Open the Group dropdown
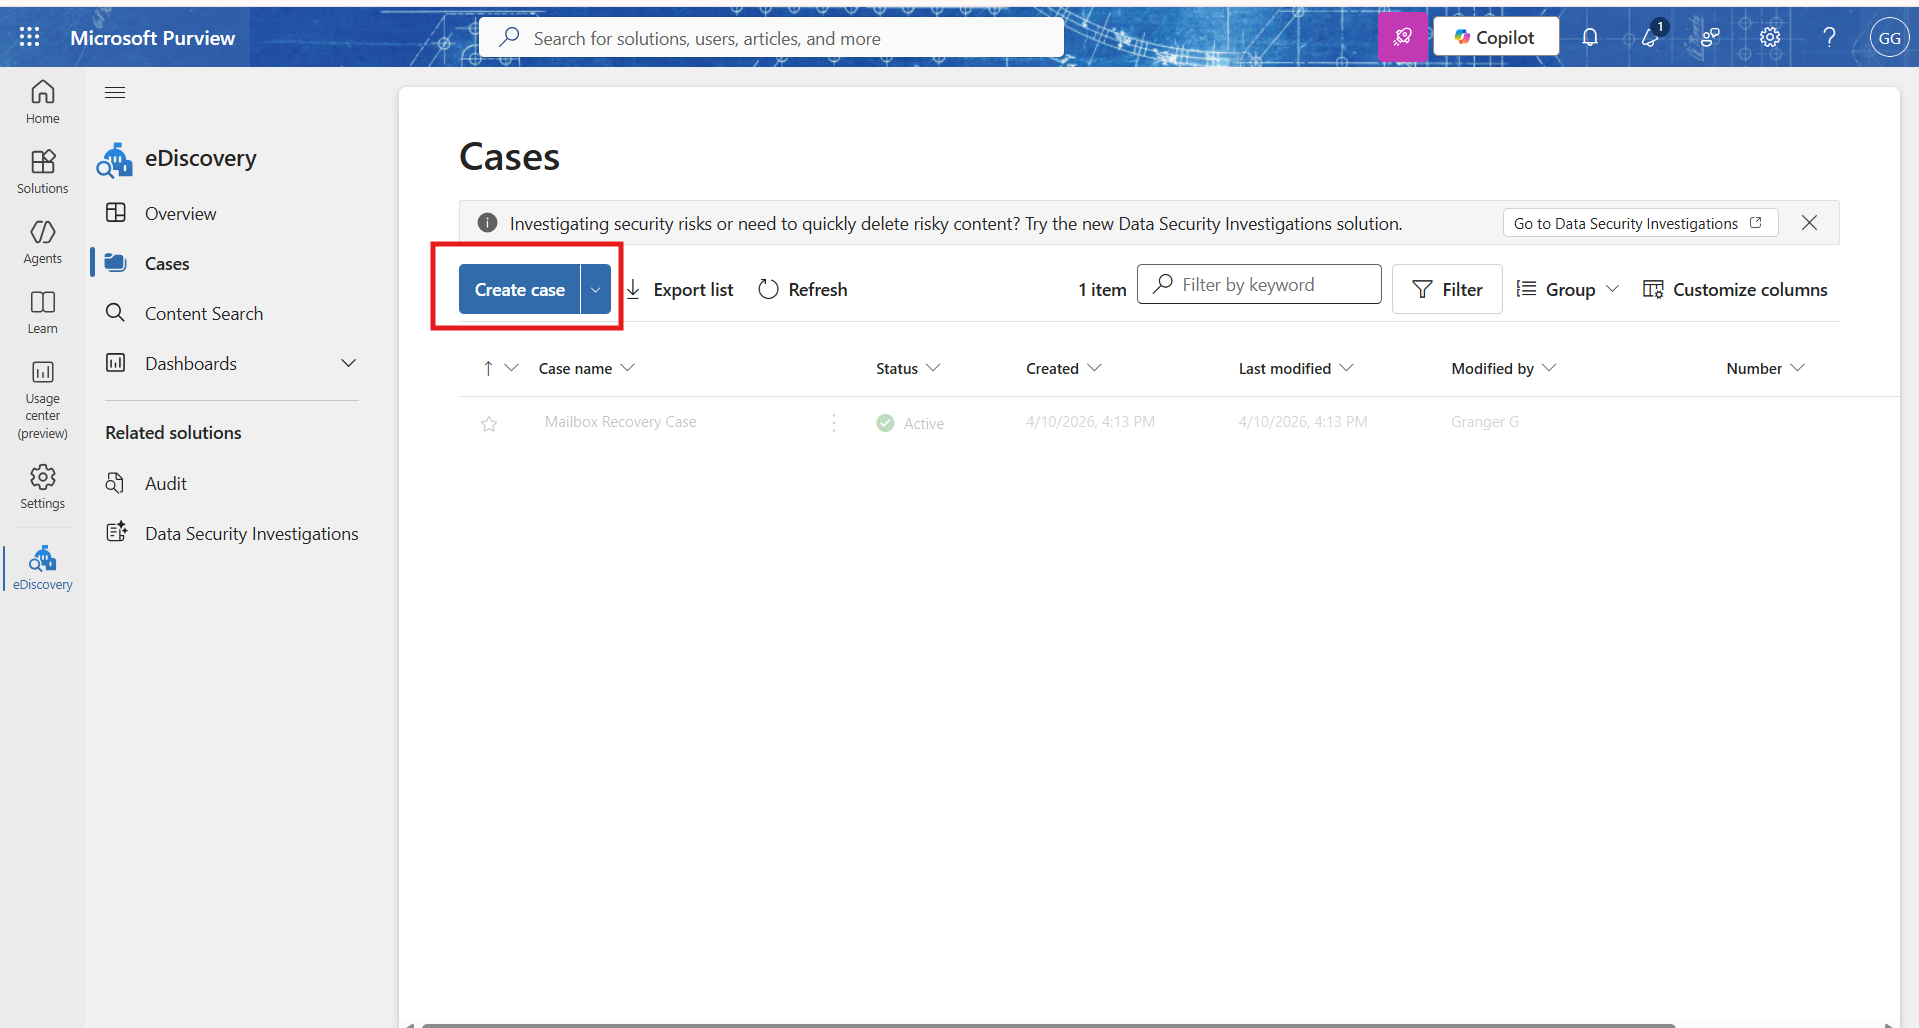Image resolution: width=1919 pixels, height=1028 pixels. click(1567, 289)
